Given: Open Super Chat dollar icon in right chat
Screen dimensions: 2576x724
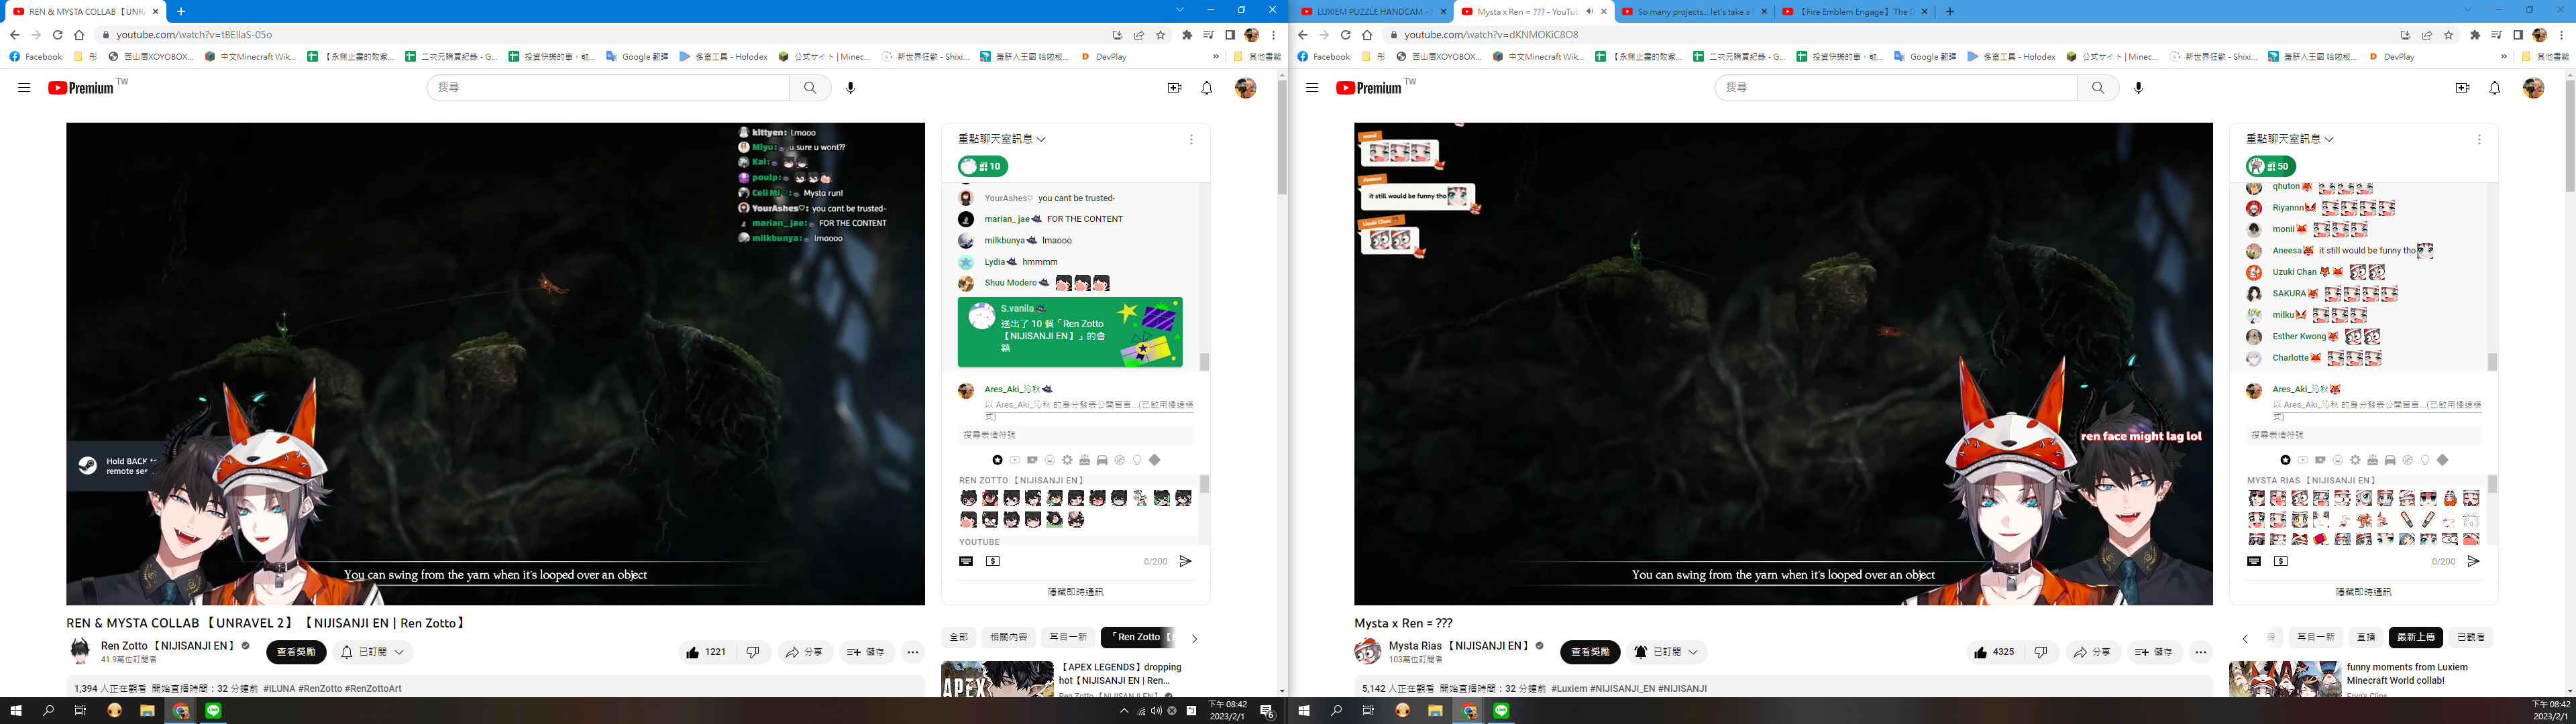Looking at the screenshot, I should pyautogui.click(x=2281, y=562).
